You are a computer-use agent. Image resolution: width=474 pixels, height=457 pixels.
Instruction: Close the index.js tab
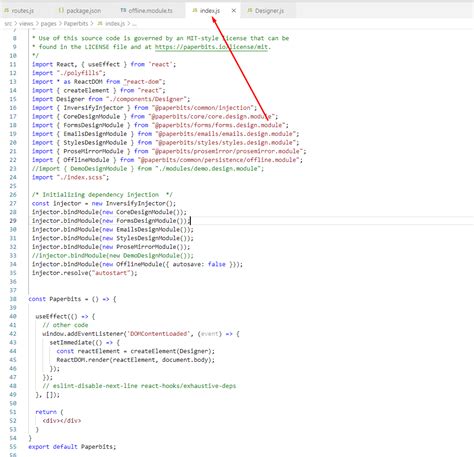coord(234,11)
